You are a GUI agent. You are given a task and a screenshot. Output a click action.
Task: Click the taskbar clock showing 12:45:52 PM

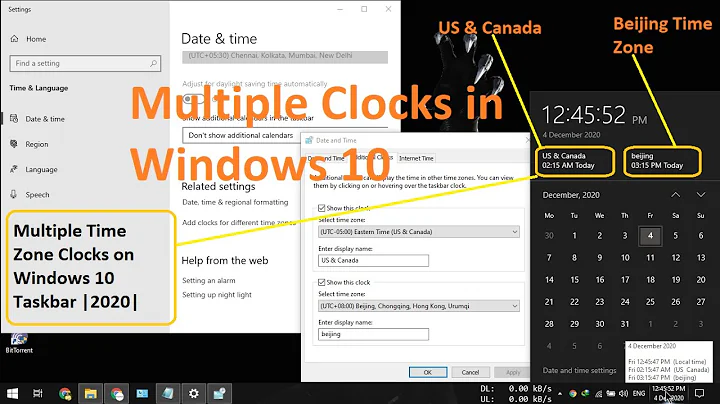(669, 393)
